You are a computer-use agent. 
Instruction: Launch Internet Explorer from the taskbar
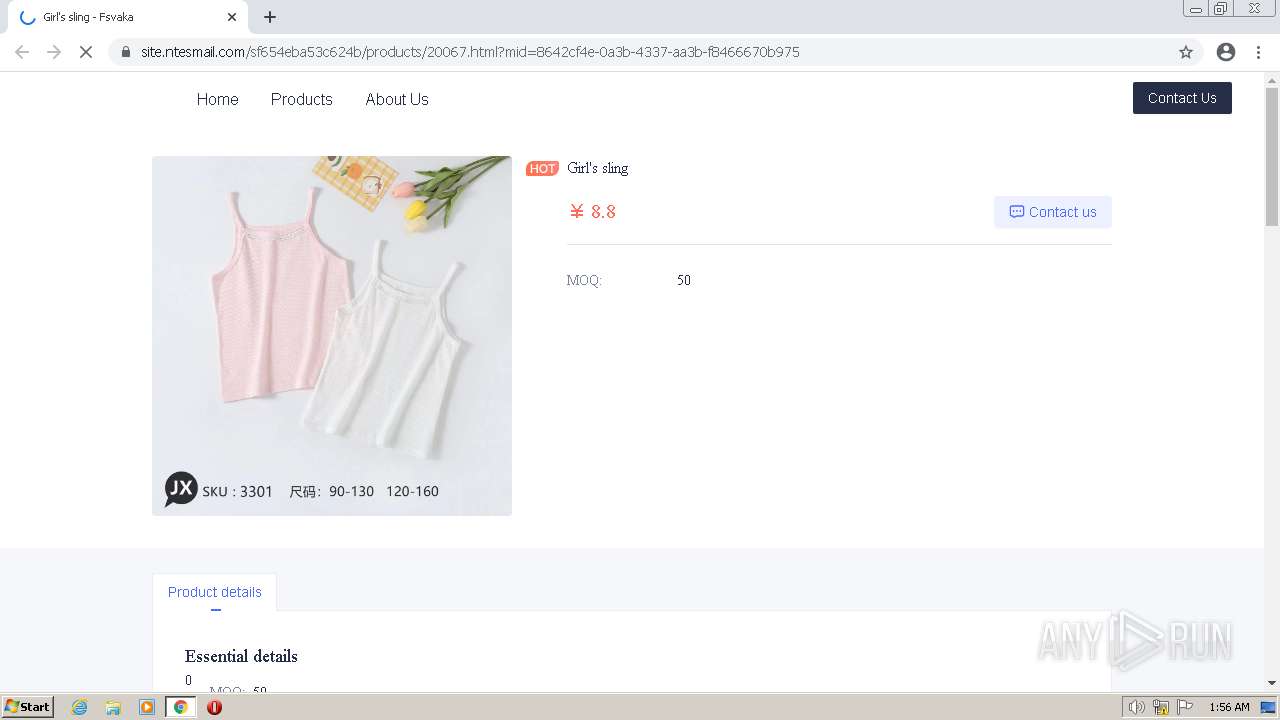tap(80, 707)
